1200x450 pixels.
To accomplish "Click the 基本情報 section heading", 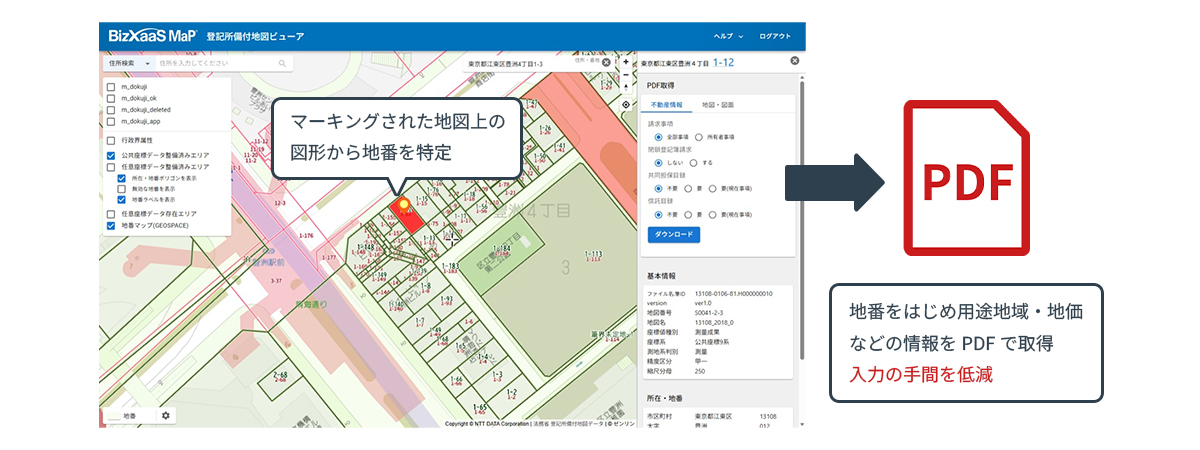I will click(662, 275).
